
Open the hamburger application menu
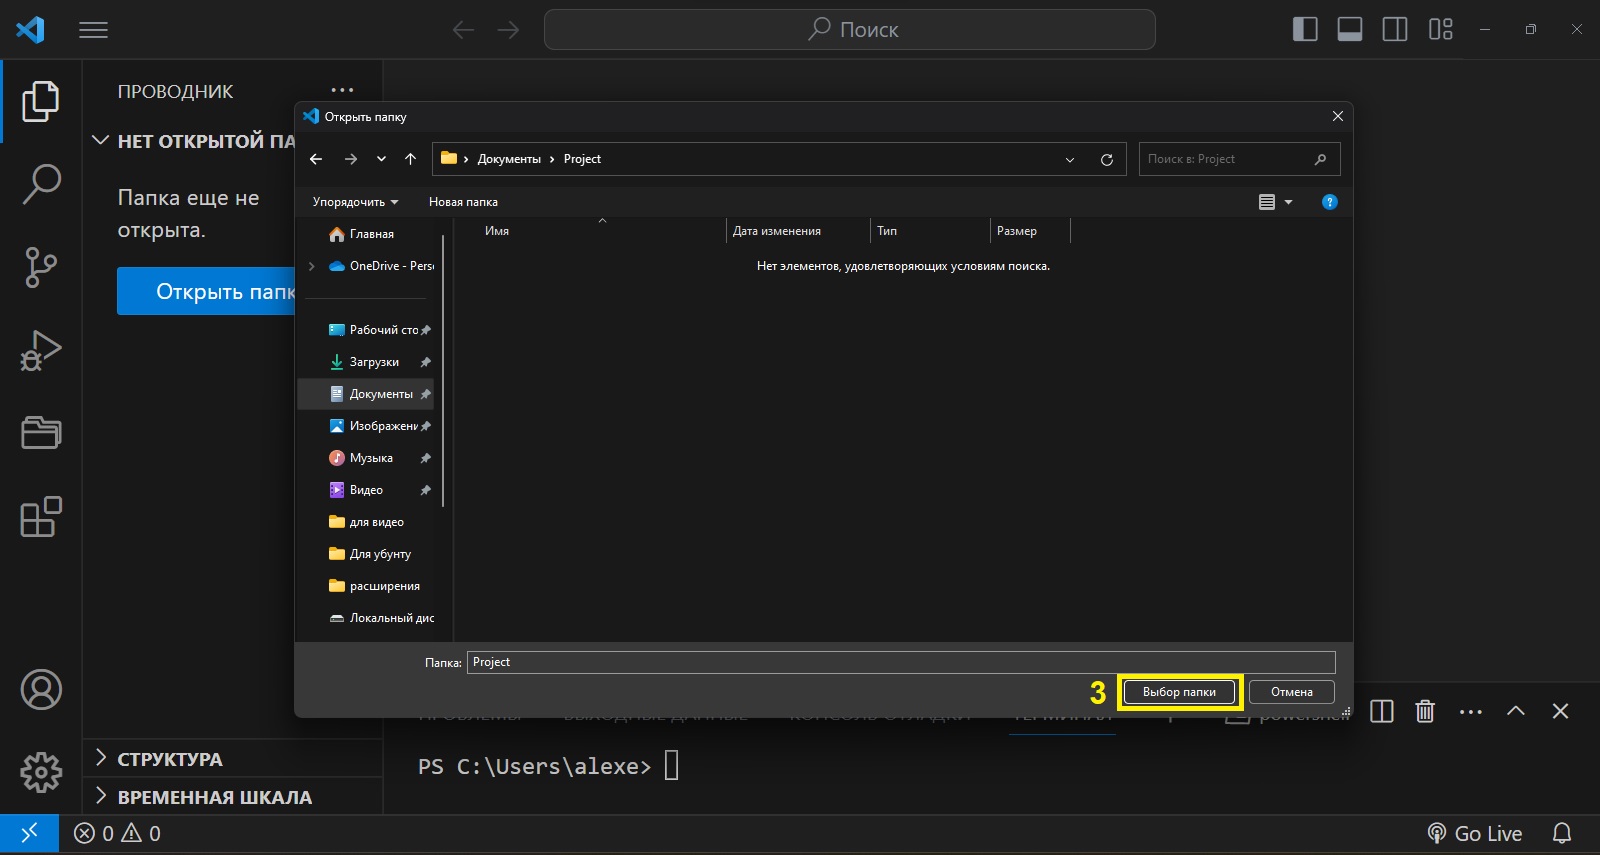click(93, 30)
